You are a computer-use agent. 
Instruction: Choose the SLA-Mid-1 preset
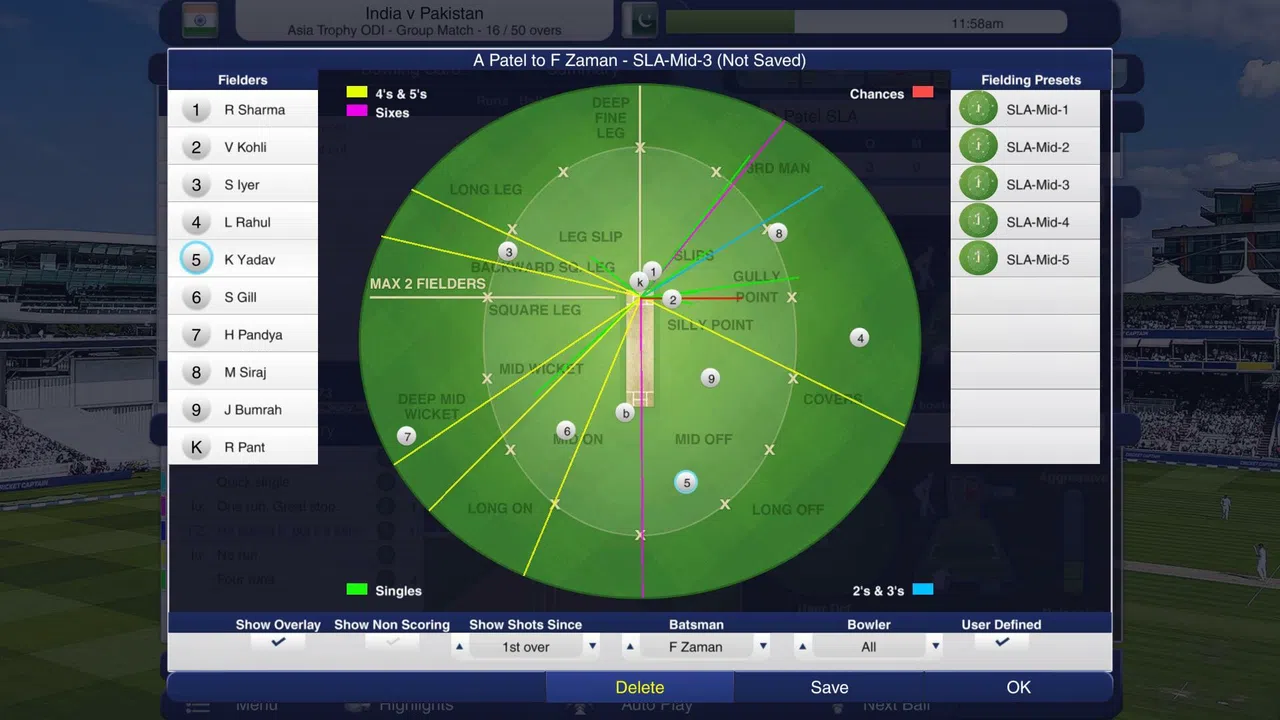click(x=1025, y=109)
